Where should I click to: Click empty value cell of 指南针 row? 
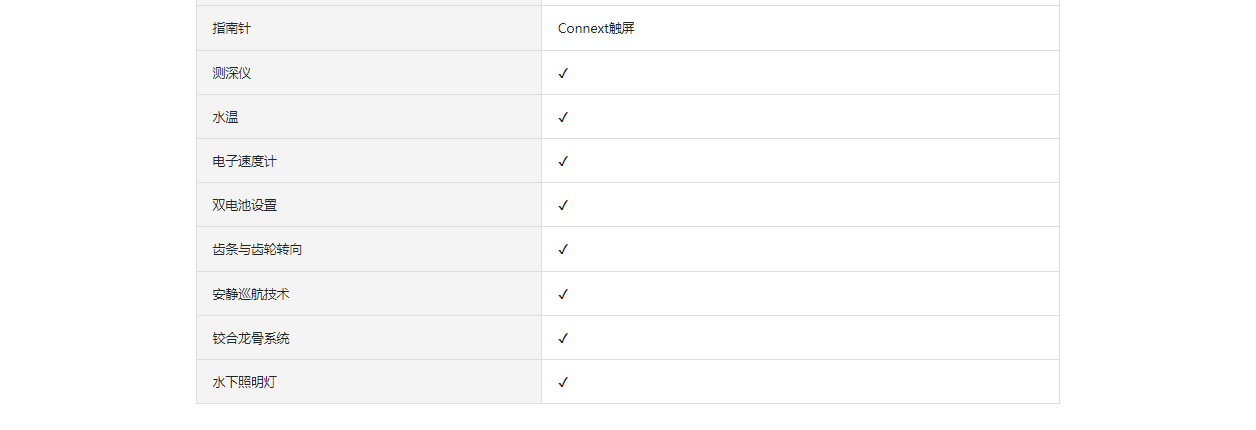pyautogui.click(x=850, y=28)
